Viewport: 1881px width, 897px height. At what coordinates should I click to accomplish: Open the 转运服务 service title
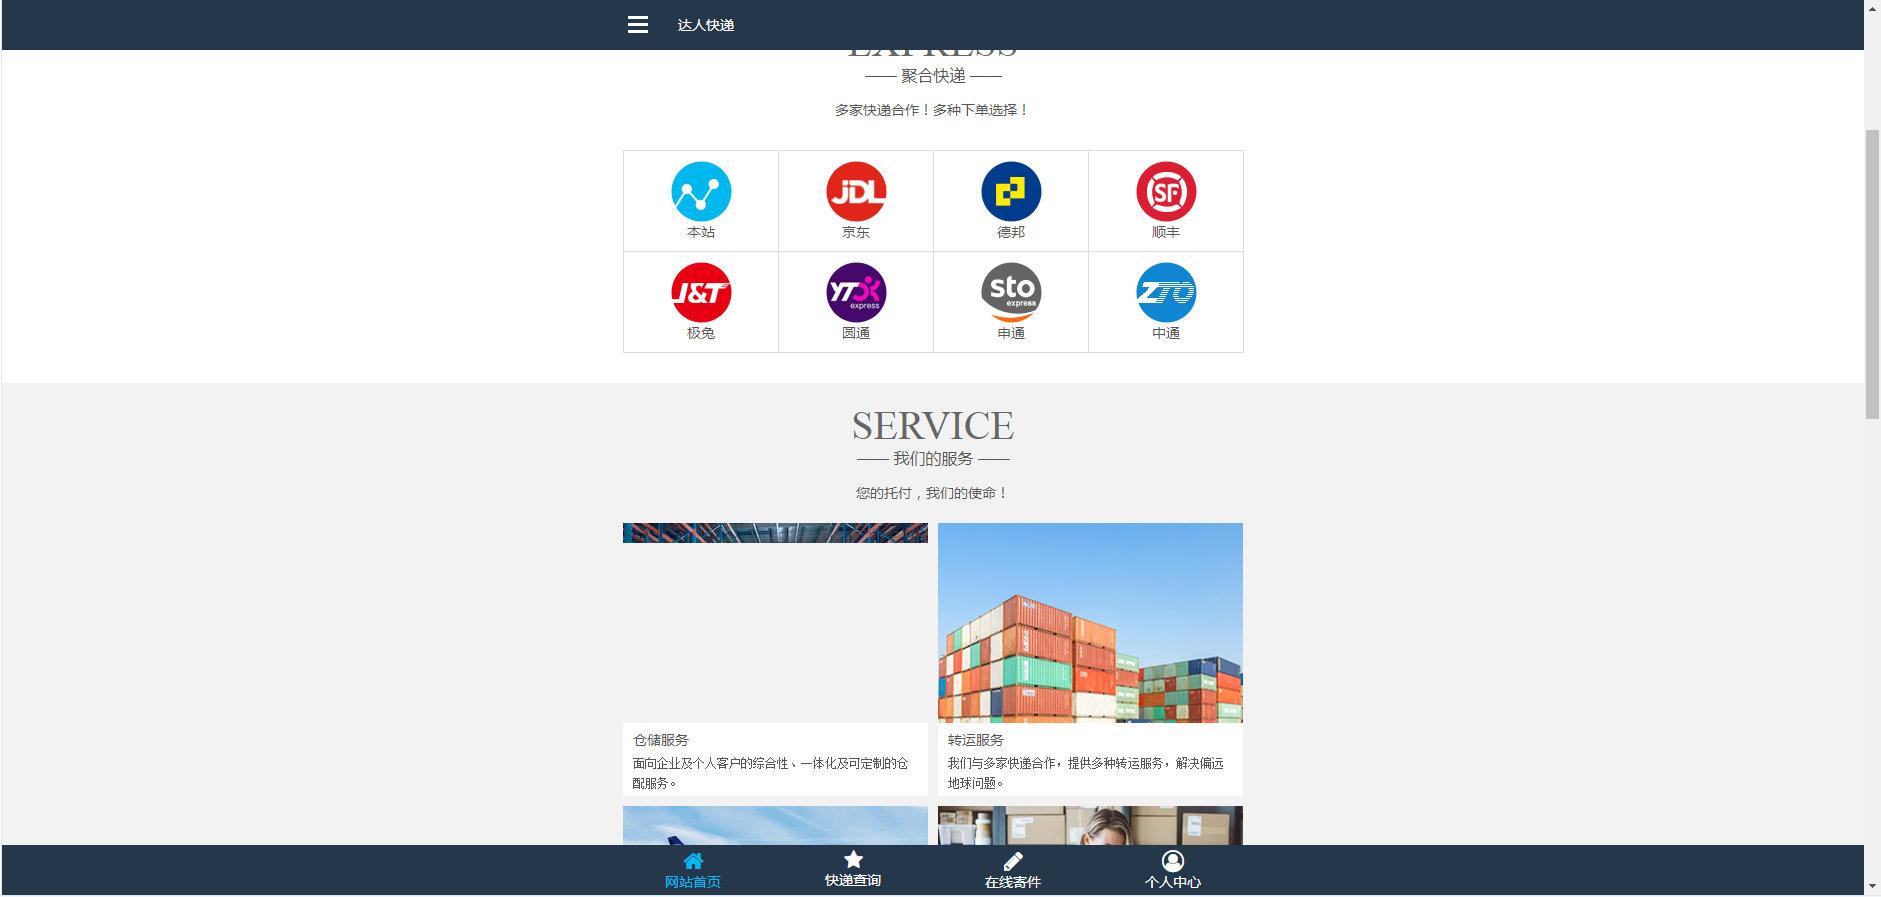pos(976,740)
